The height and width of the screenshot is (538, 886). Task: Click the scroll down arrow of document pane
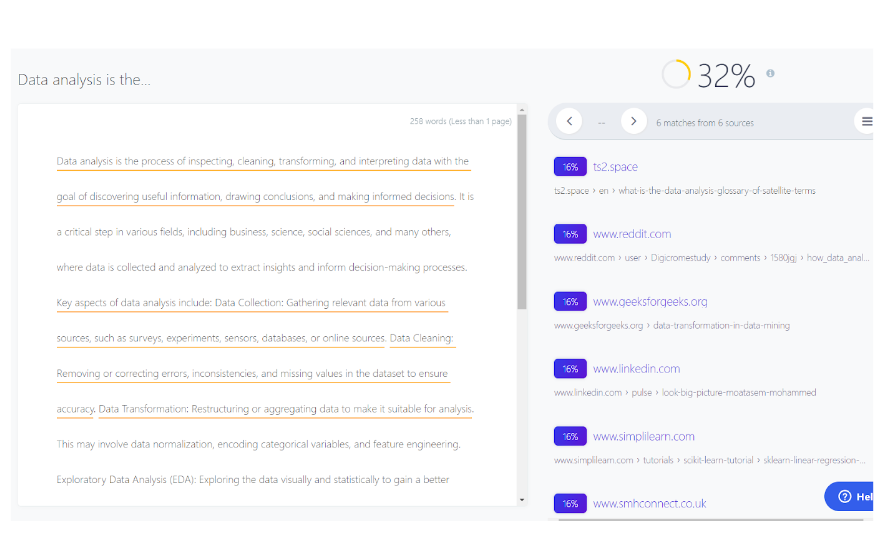(x=521, y=499)
